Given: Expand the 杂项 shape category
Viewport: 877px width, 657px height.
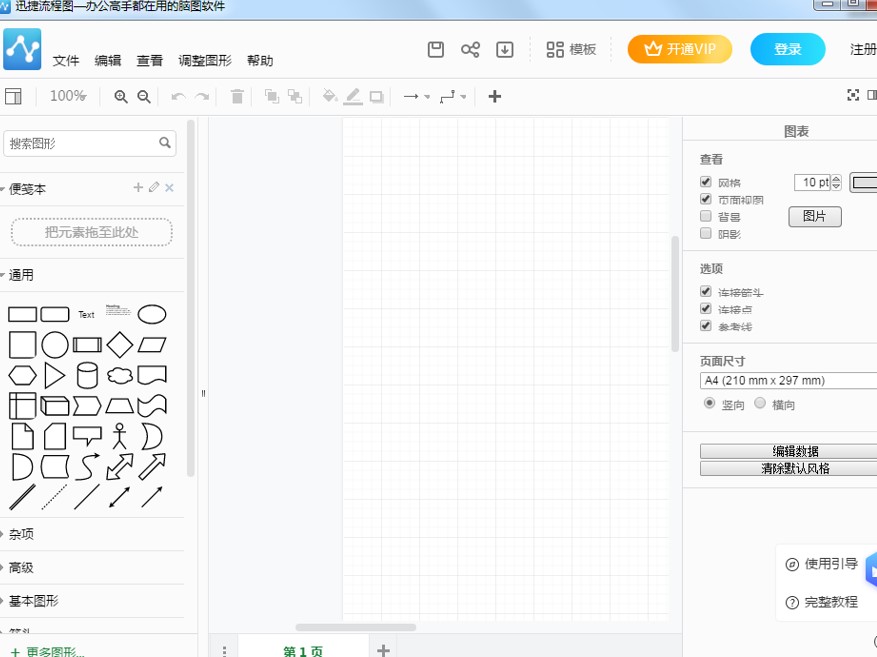Looking at the screenshot, I should (22, 534).
